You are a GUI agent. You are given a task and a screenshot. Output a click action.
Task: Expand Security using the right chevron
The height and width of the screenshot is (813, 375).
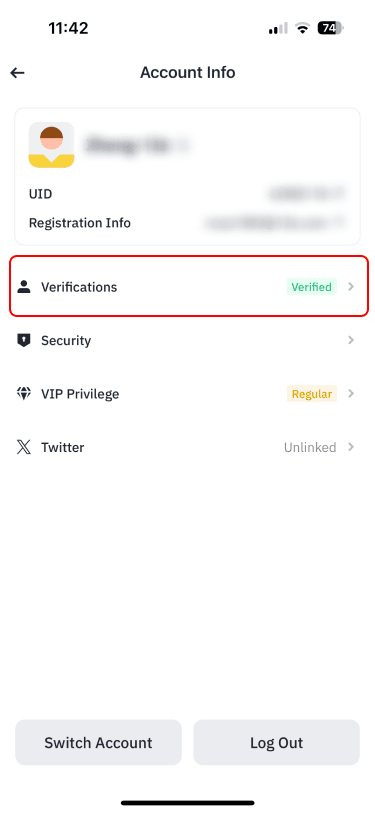351,340
